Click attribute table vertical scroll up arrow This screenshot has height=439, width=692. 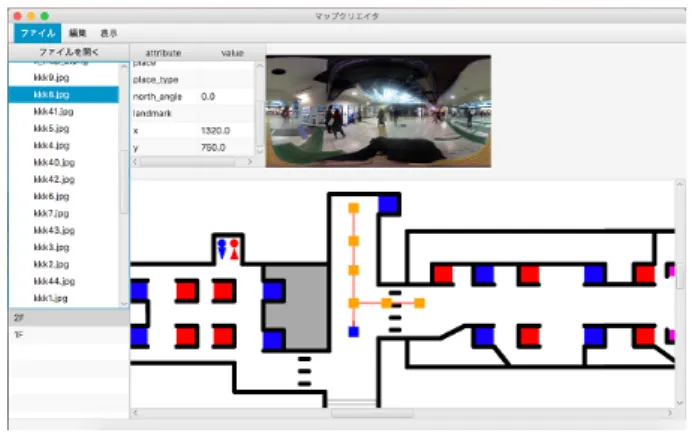(x=260, y=66)
